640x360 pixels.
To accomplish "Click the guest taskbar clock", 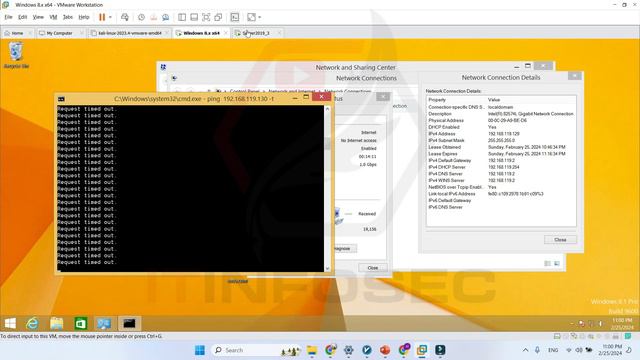I will point(622,324).
